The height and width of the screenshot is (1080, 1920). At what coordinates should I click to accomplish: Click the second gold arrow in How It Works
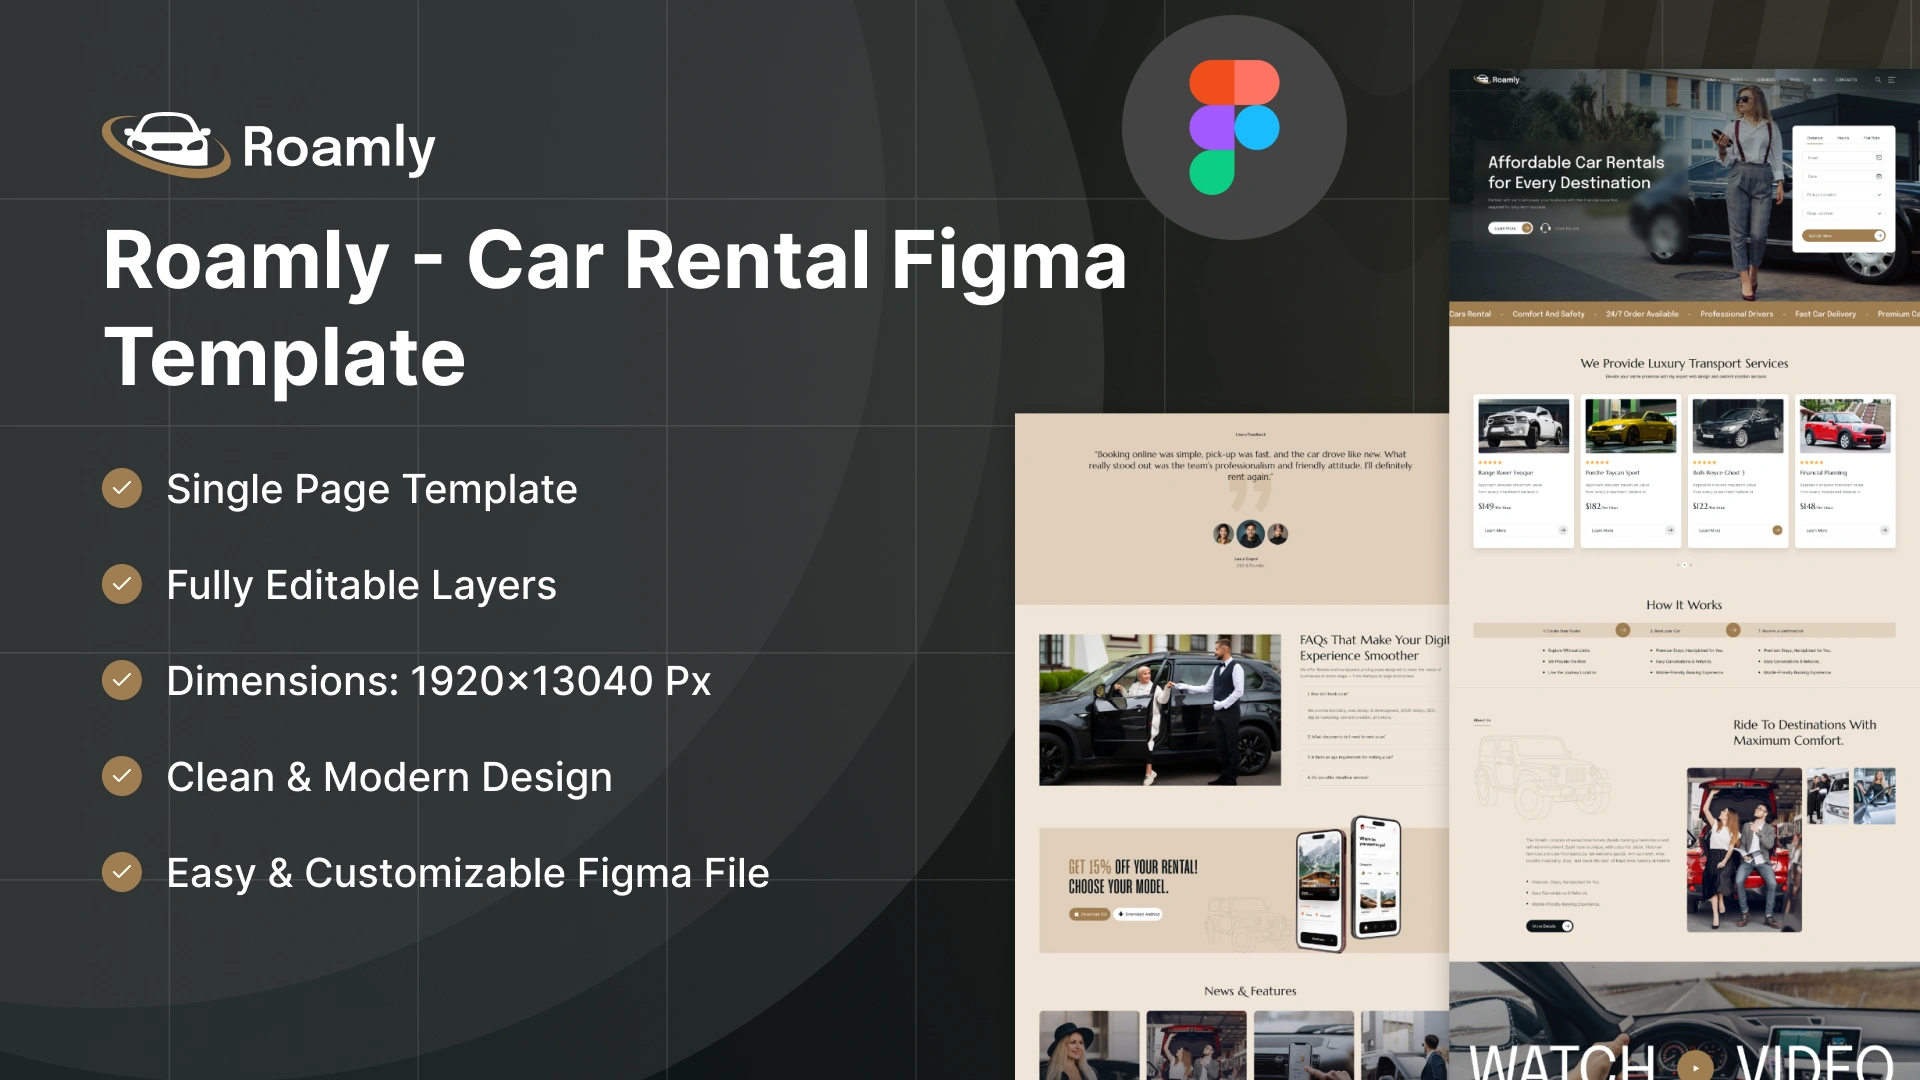point(1733,630)
